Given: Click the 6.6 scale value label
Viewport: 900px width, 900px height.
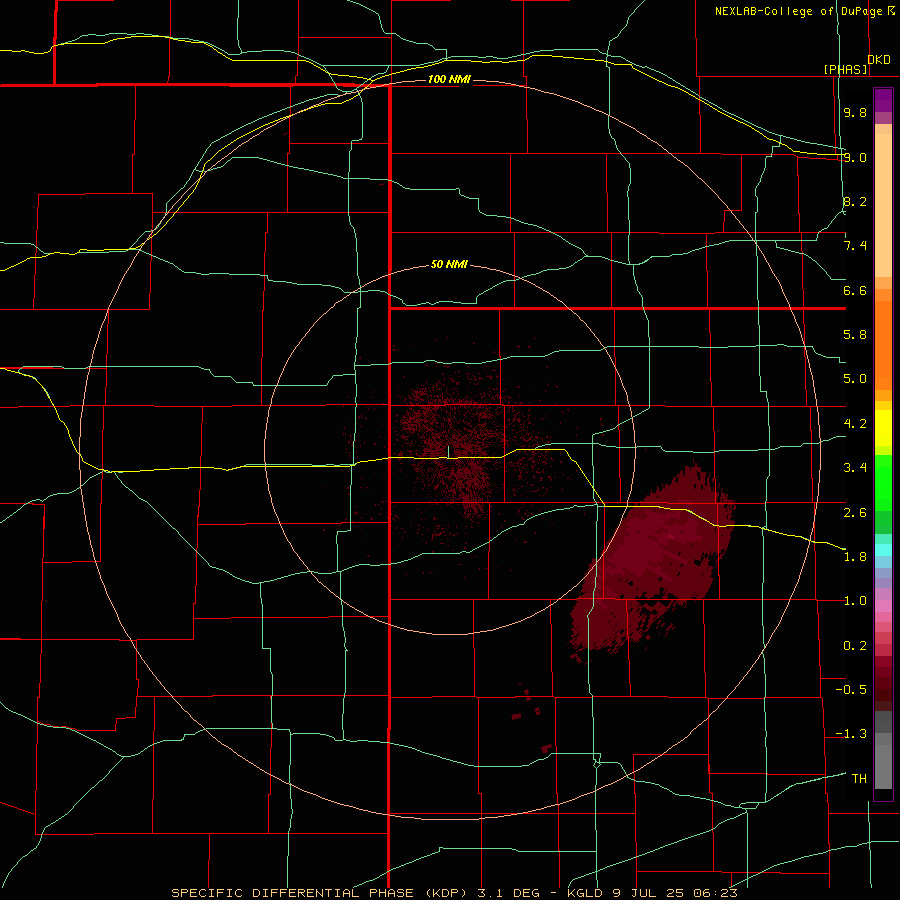Looking at the screenshot, I should pyautogui.click(x=855, y=290).
